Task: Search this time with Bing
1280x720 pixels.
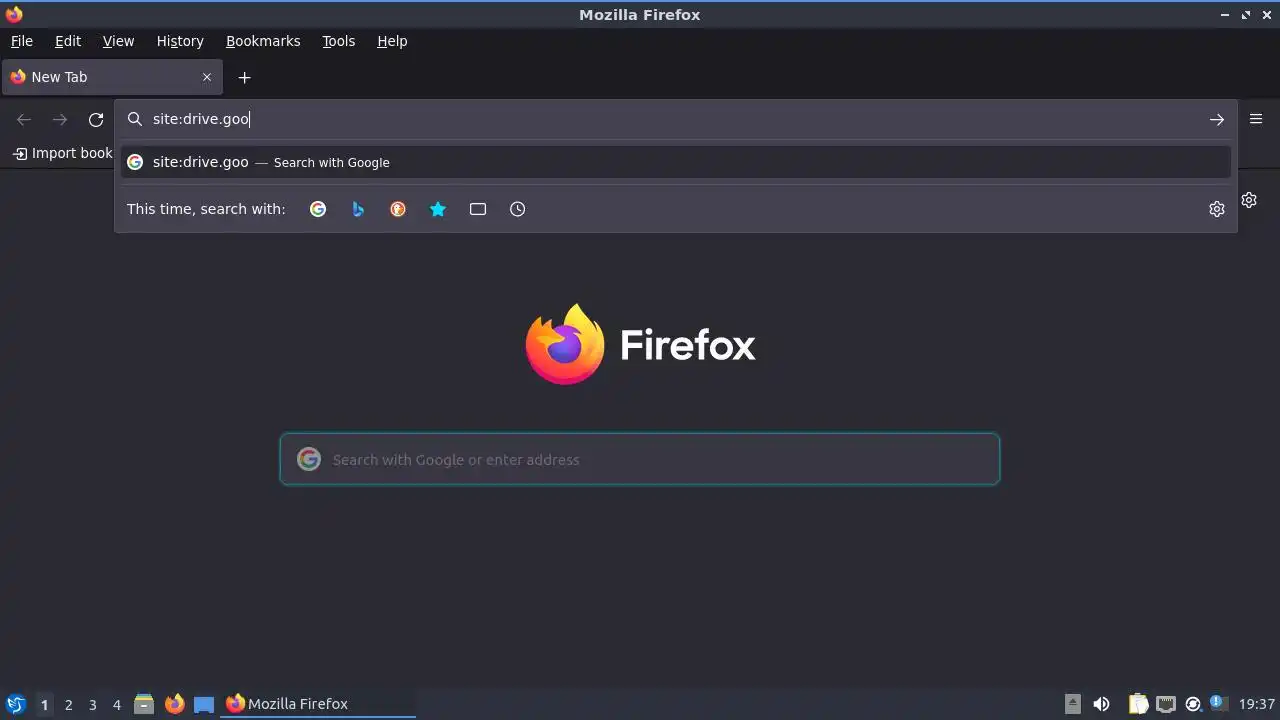Action: (x=358, y=209)
